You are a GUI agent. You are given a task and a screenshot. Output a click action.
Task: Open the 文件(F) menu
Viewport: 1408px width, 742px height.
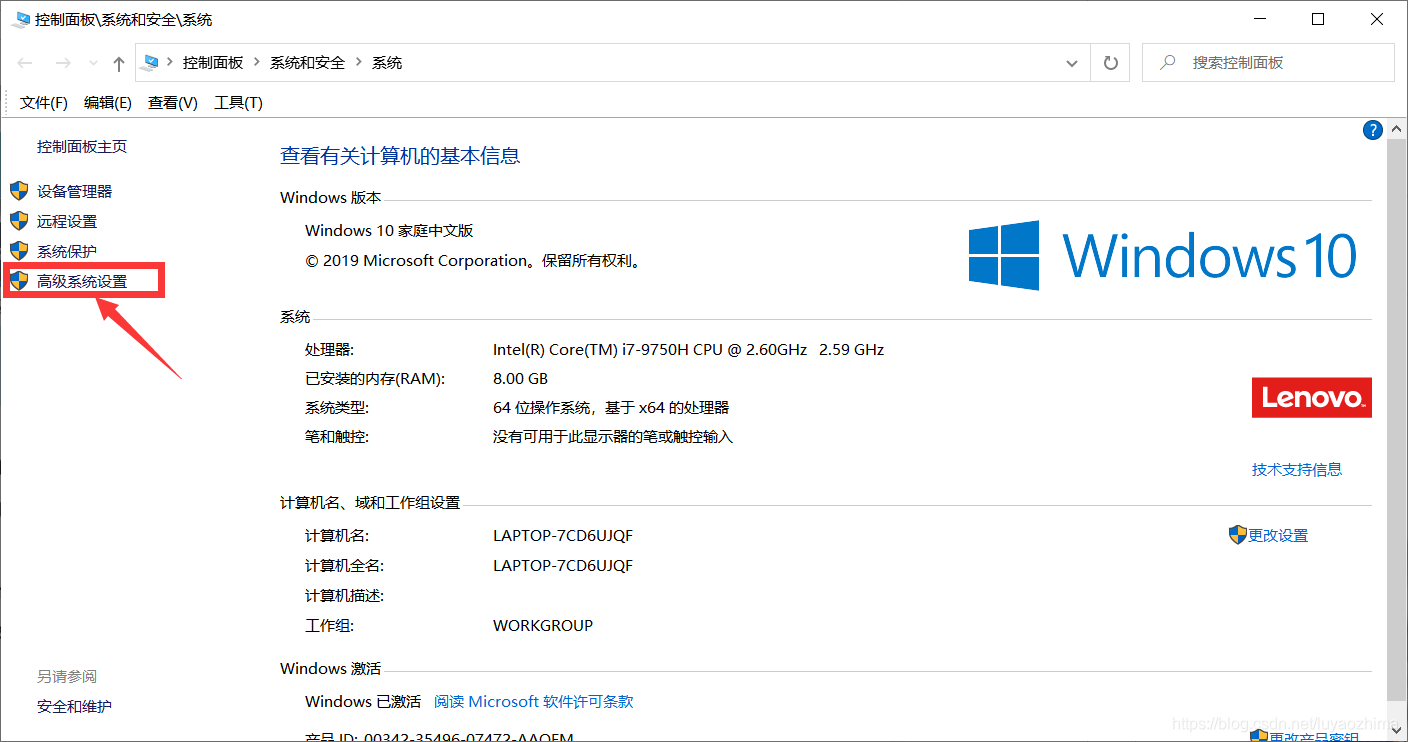tap(44, 103)
